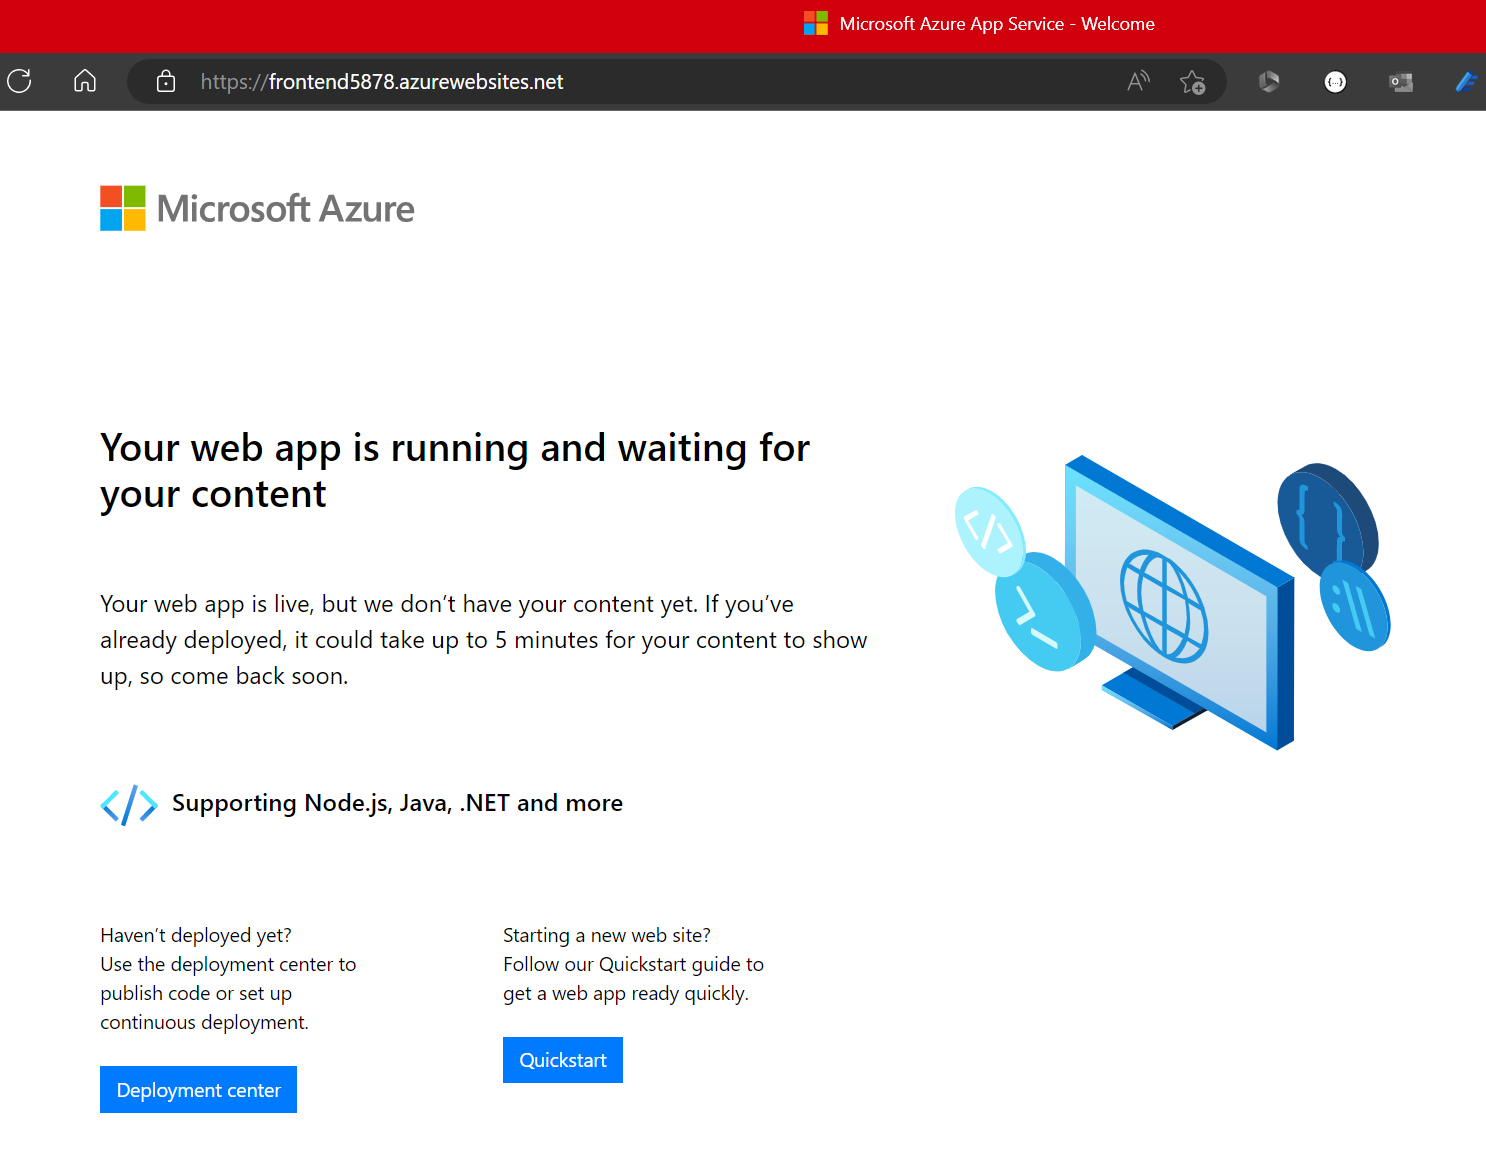Click the Microsoft favicon in the title bar
Viewport: 1486px width, 1153px height.
[816, 23]
